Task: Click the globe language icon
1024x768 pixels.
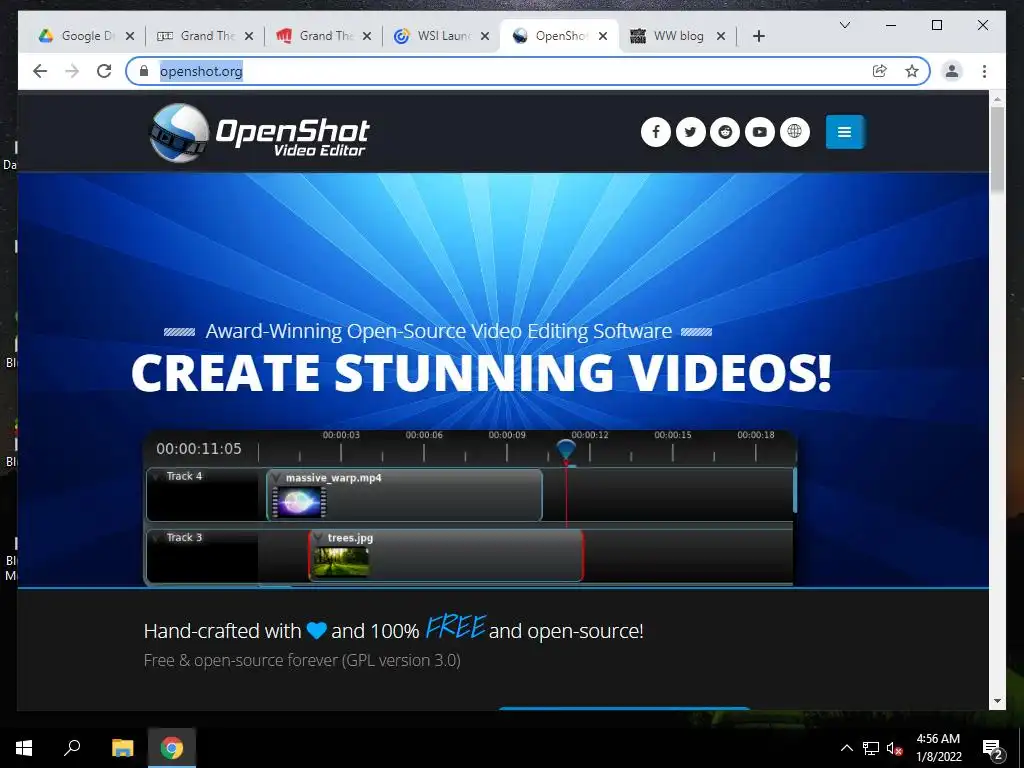Action: coord(794,132)
